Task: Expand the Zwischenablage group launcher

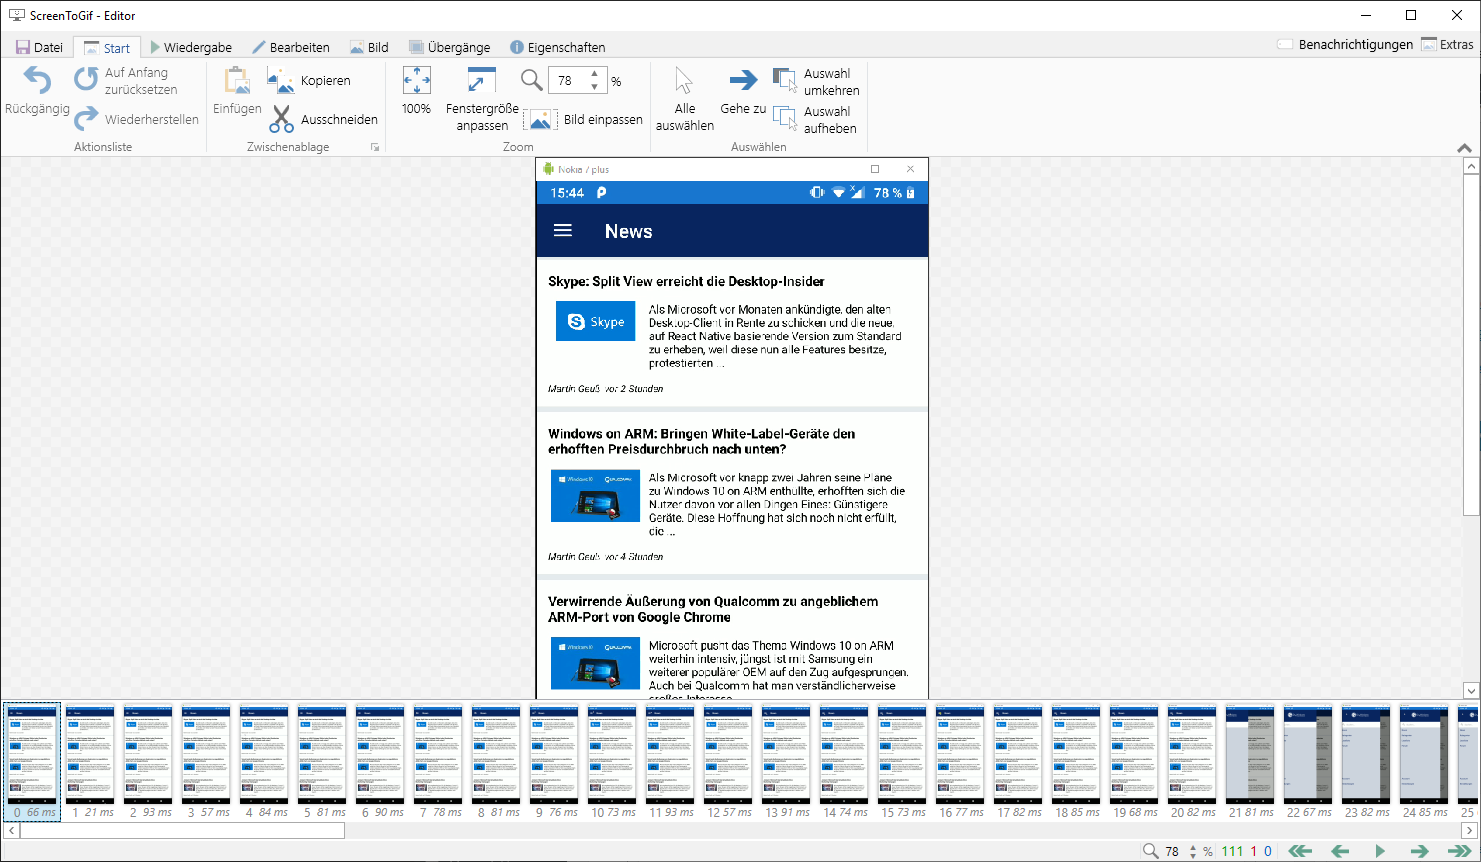Action: tap(376, 147)
